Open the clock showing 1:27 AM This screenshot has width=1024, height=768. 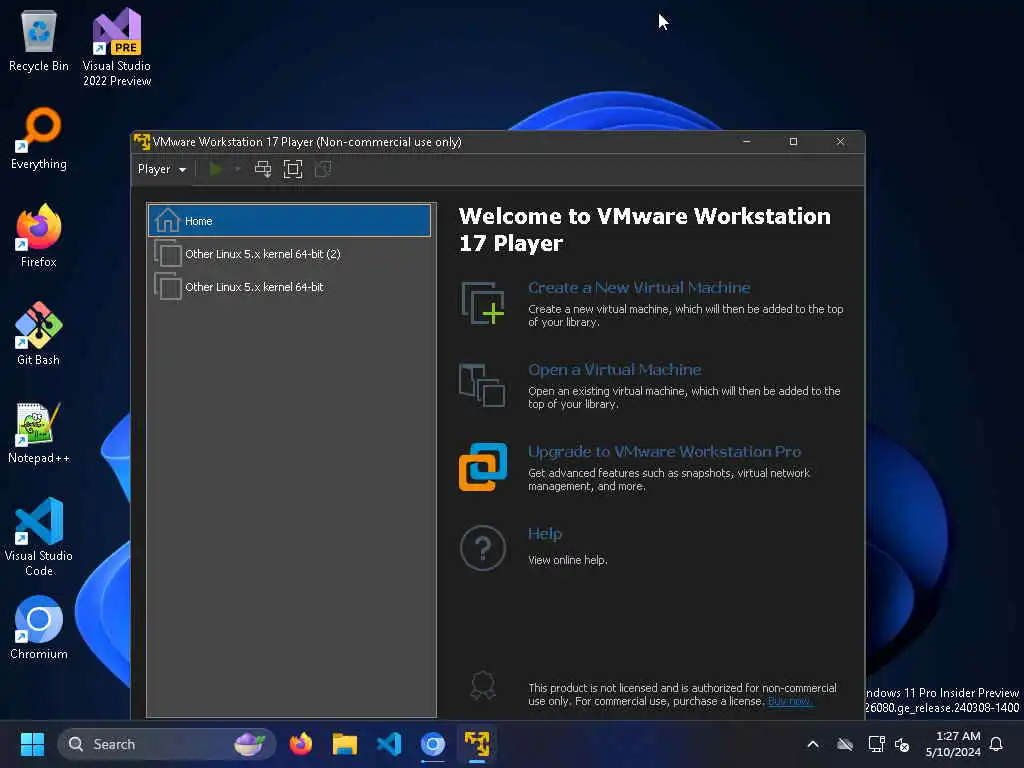click(x=953, y=744)
